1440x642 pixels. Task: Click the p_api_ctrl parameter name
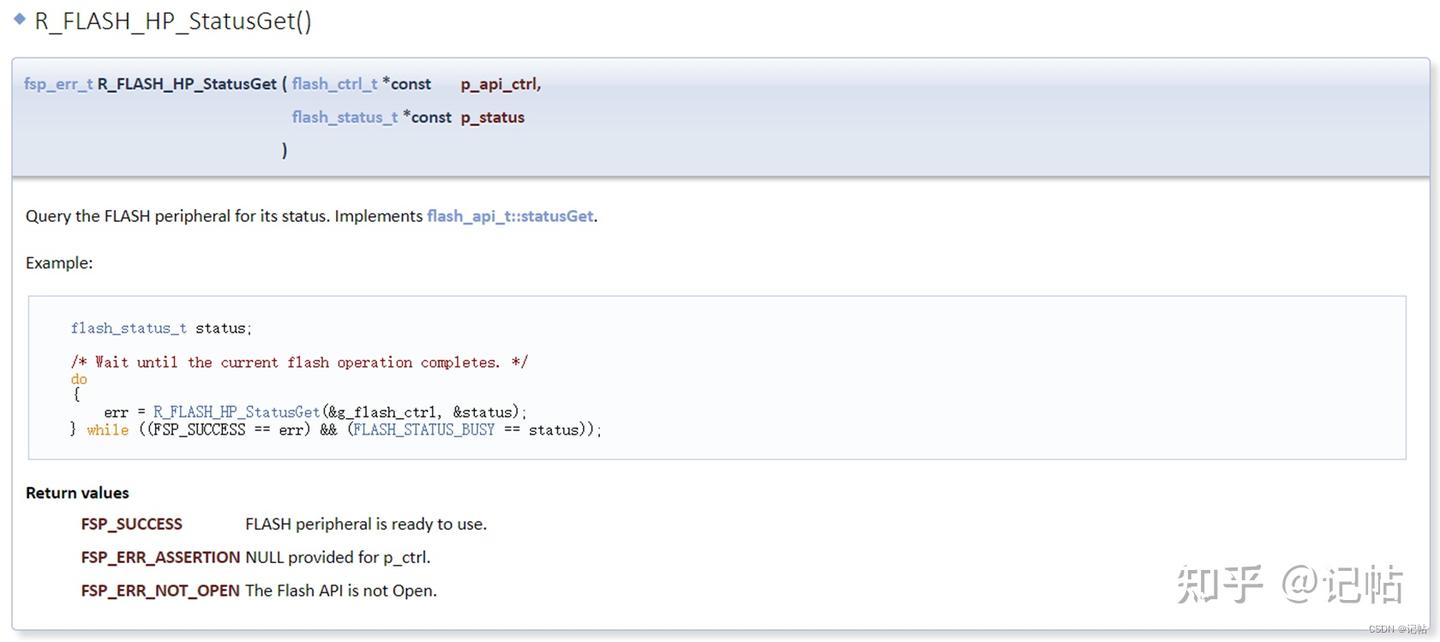click(500, 84)
